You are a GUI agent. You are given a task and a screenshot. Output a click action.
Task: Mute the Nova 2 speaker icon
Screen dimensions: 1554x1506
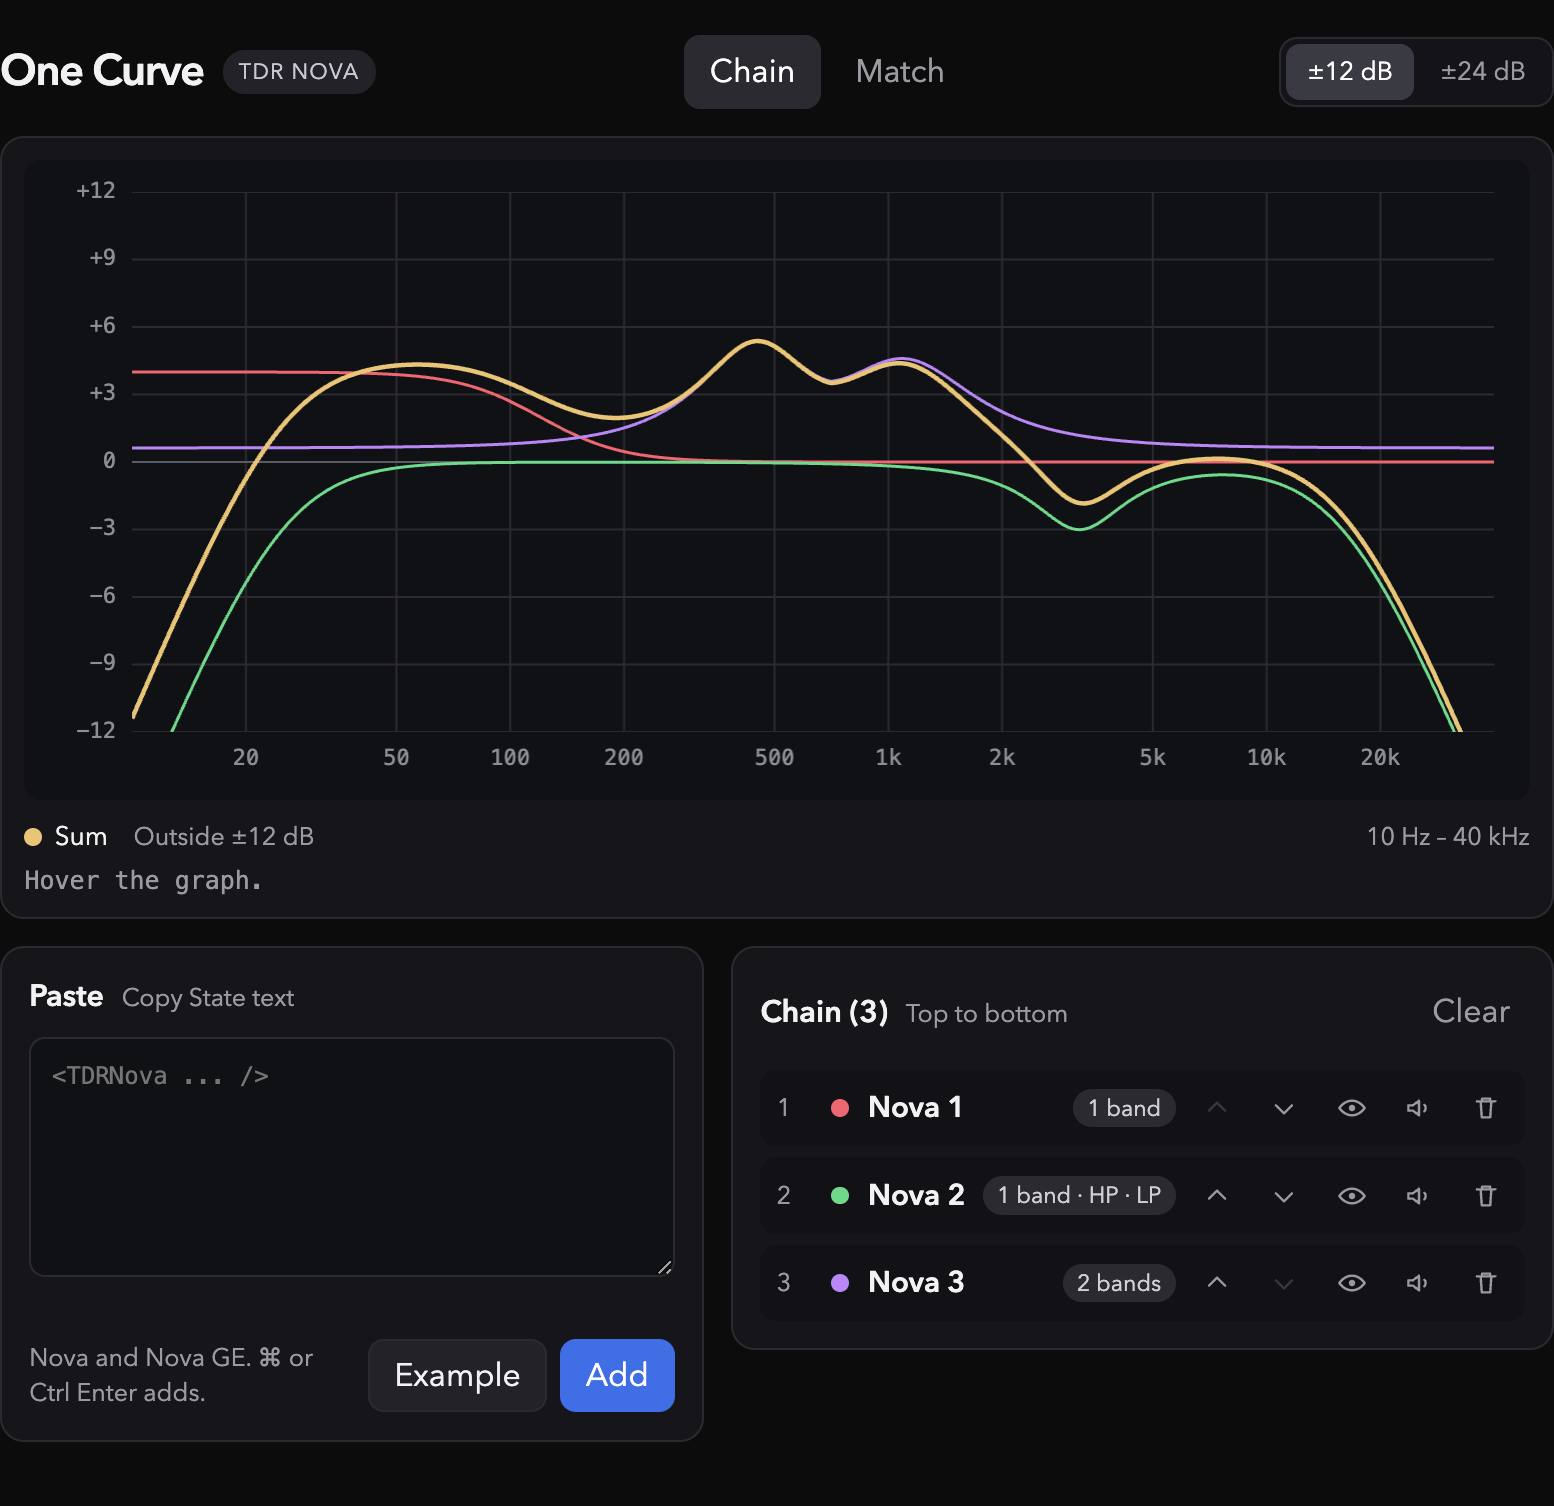(1418, 1196)
